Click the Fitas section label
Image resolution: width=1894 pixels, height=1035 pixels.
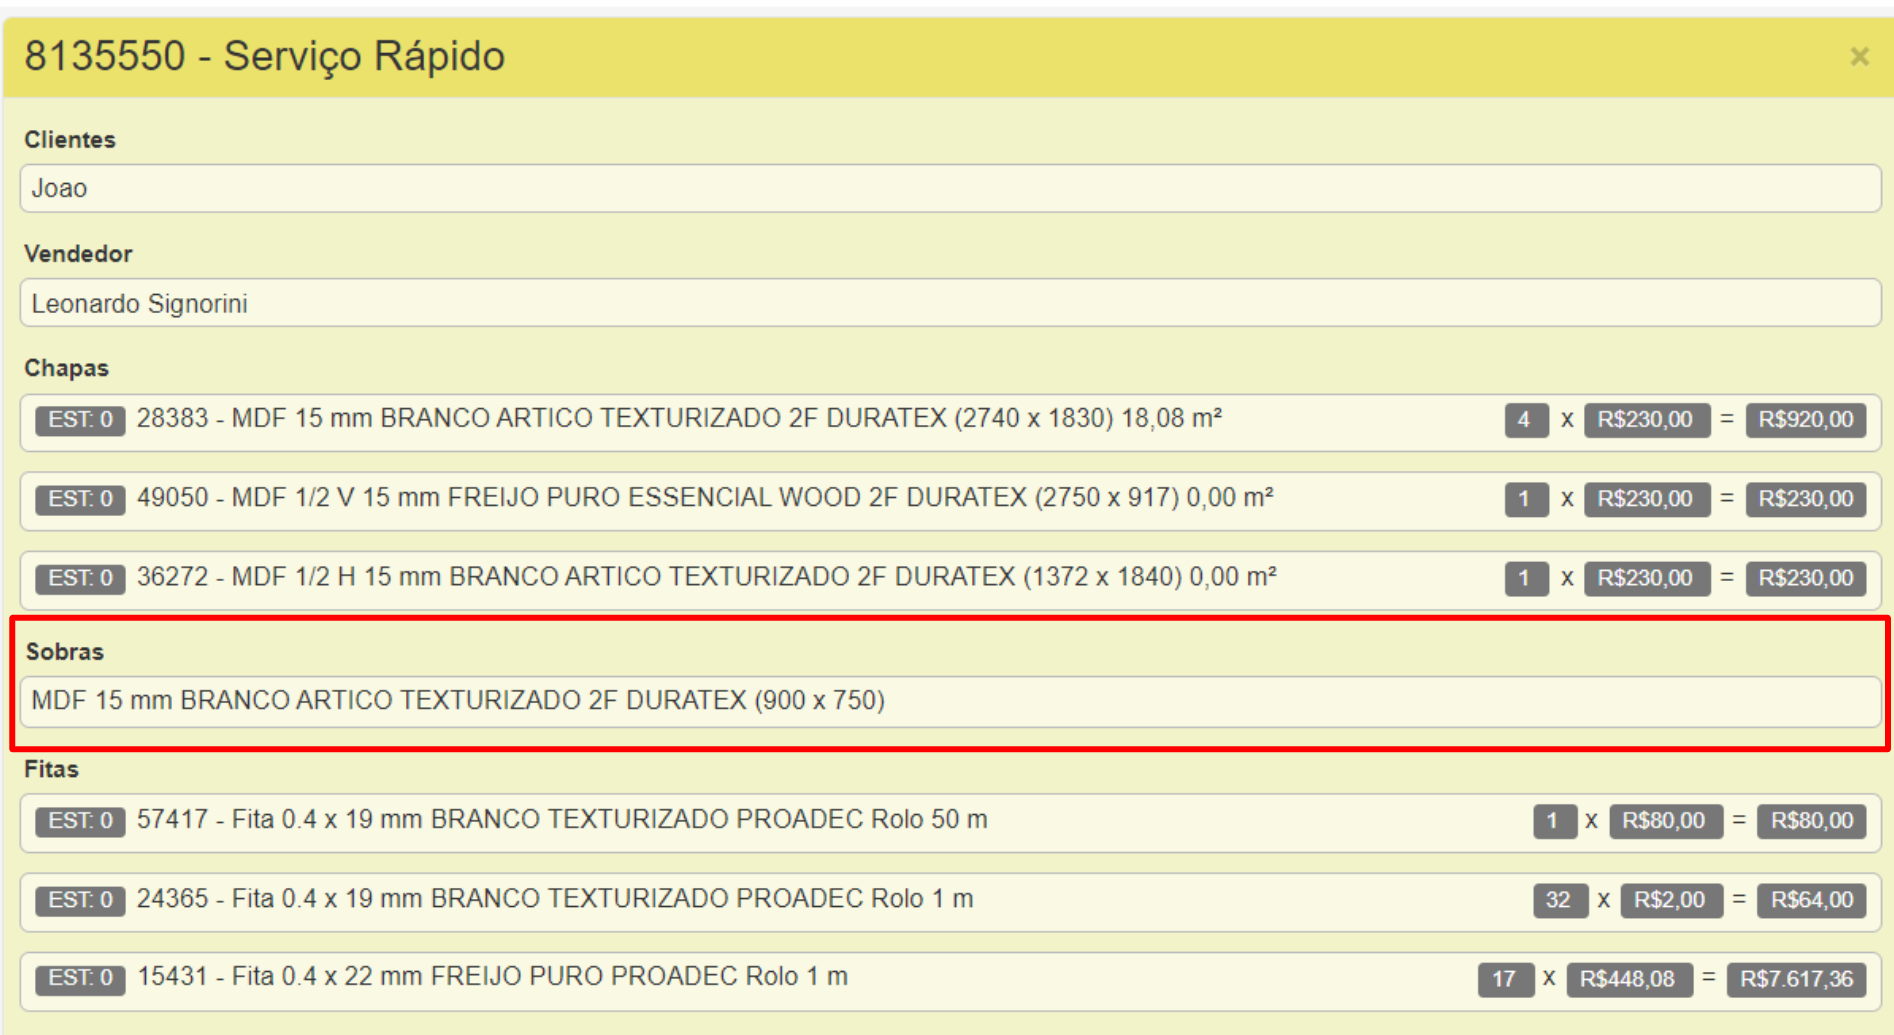(51, 769)
